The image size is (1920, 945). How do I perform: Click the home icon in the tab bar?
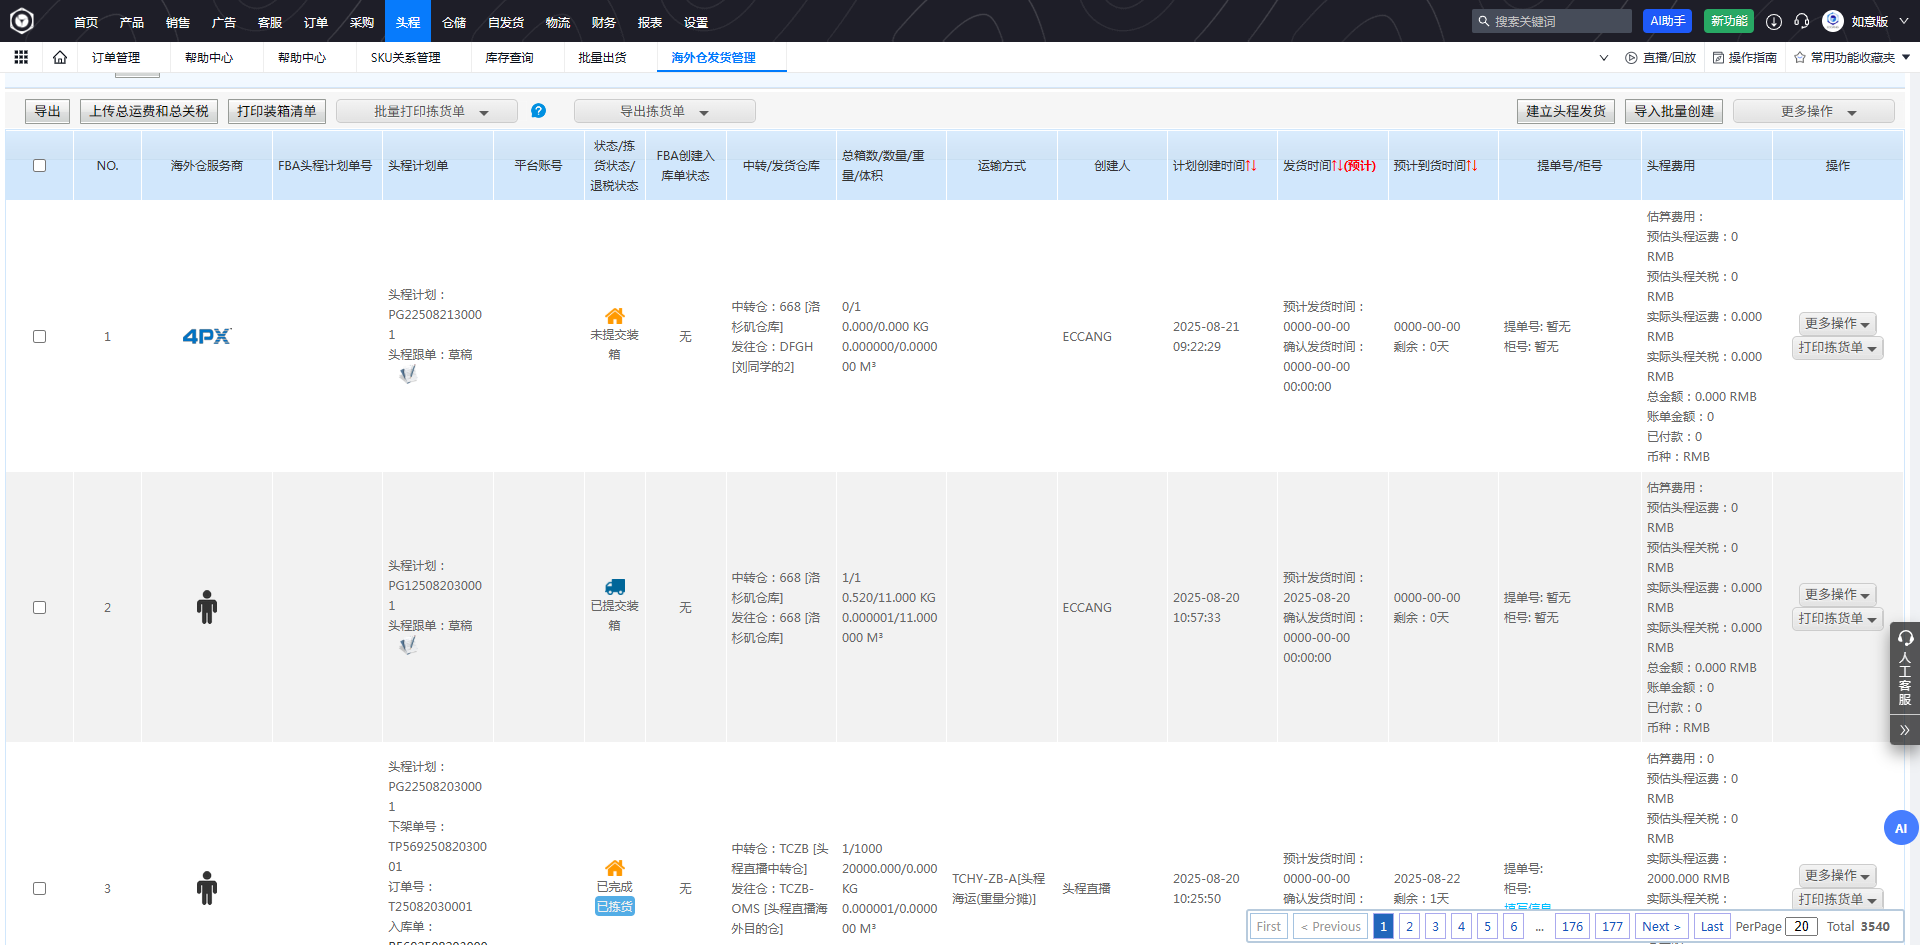point(60,57)
